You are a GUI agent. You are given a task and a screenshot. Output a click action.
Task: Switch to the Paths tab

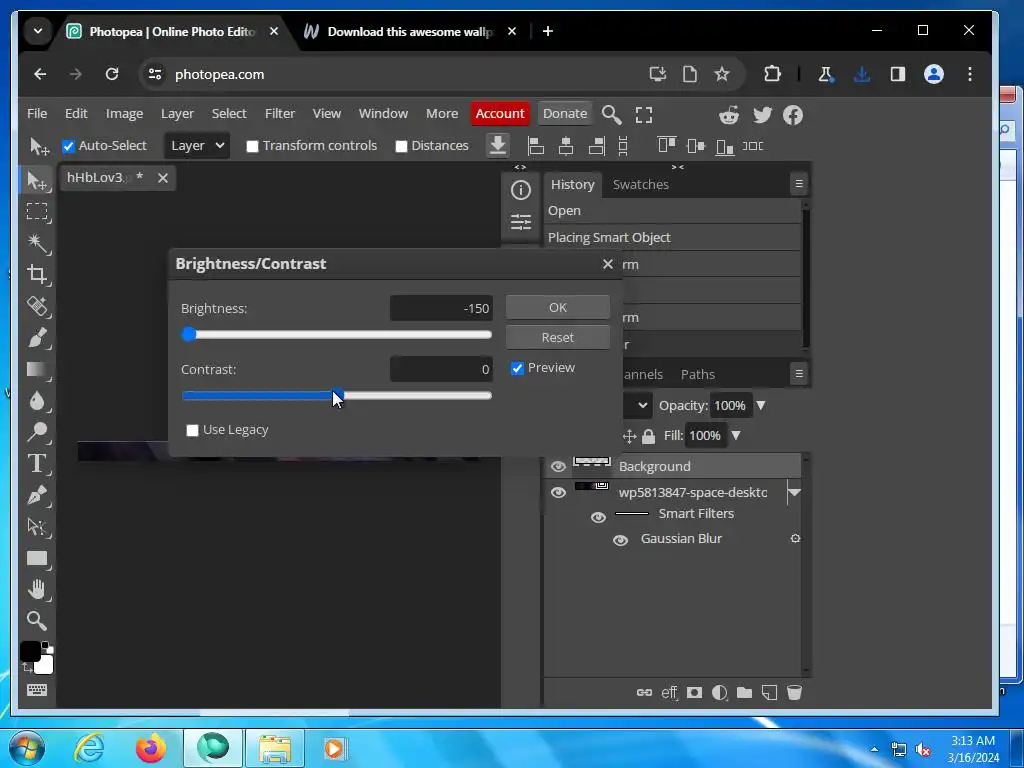click(x=697, y=374)
